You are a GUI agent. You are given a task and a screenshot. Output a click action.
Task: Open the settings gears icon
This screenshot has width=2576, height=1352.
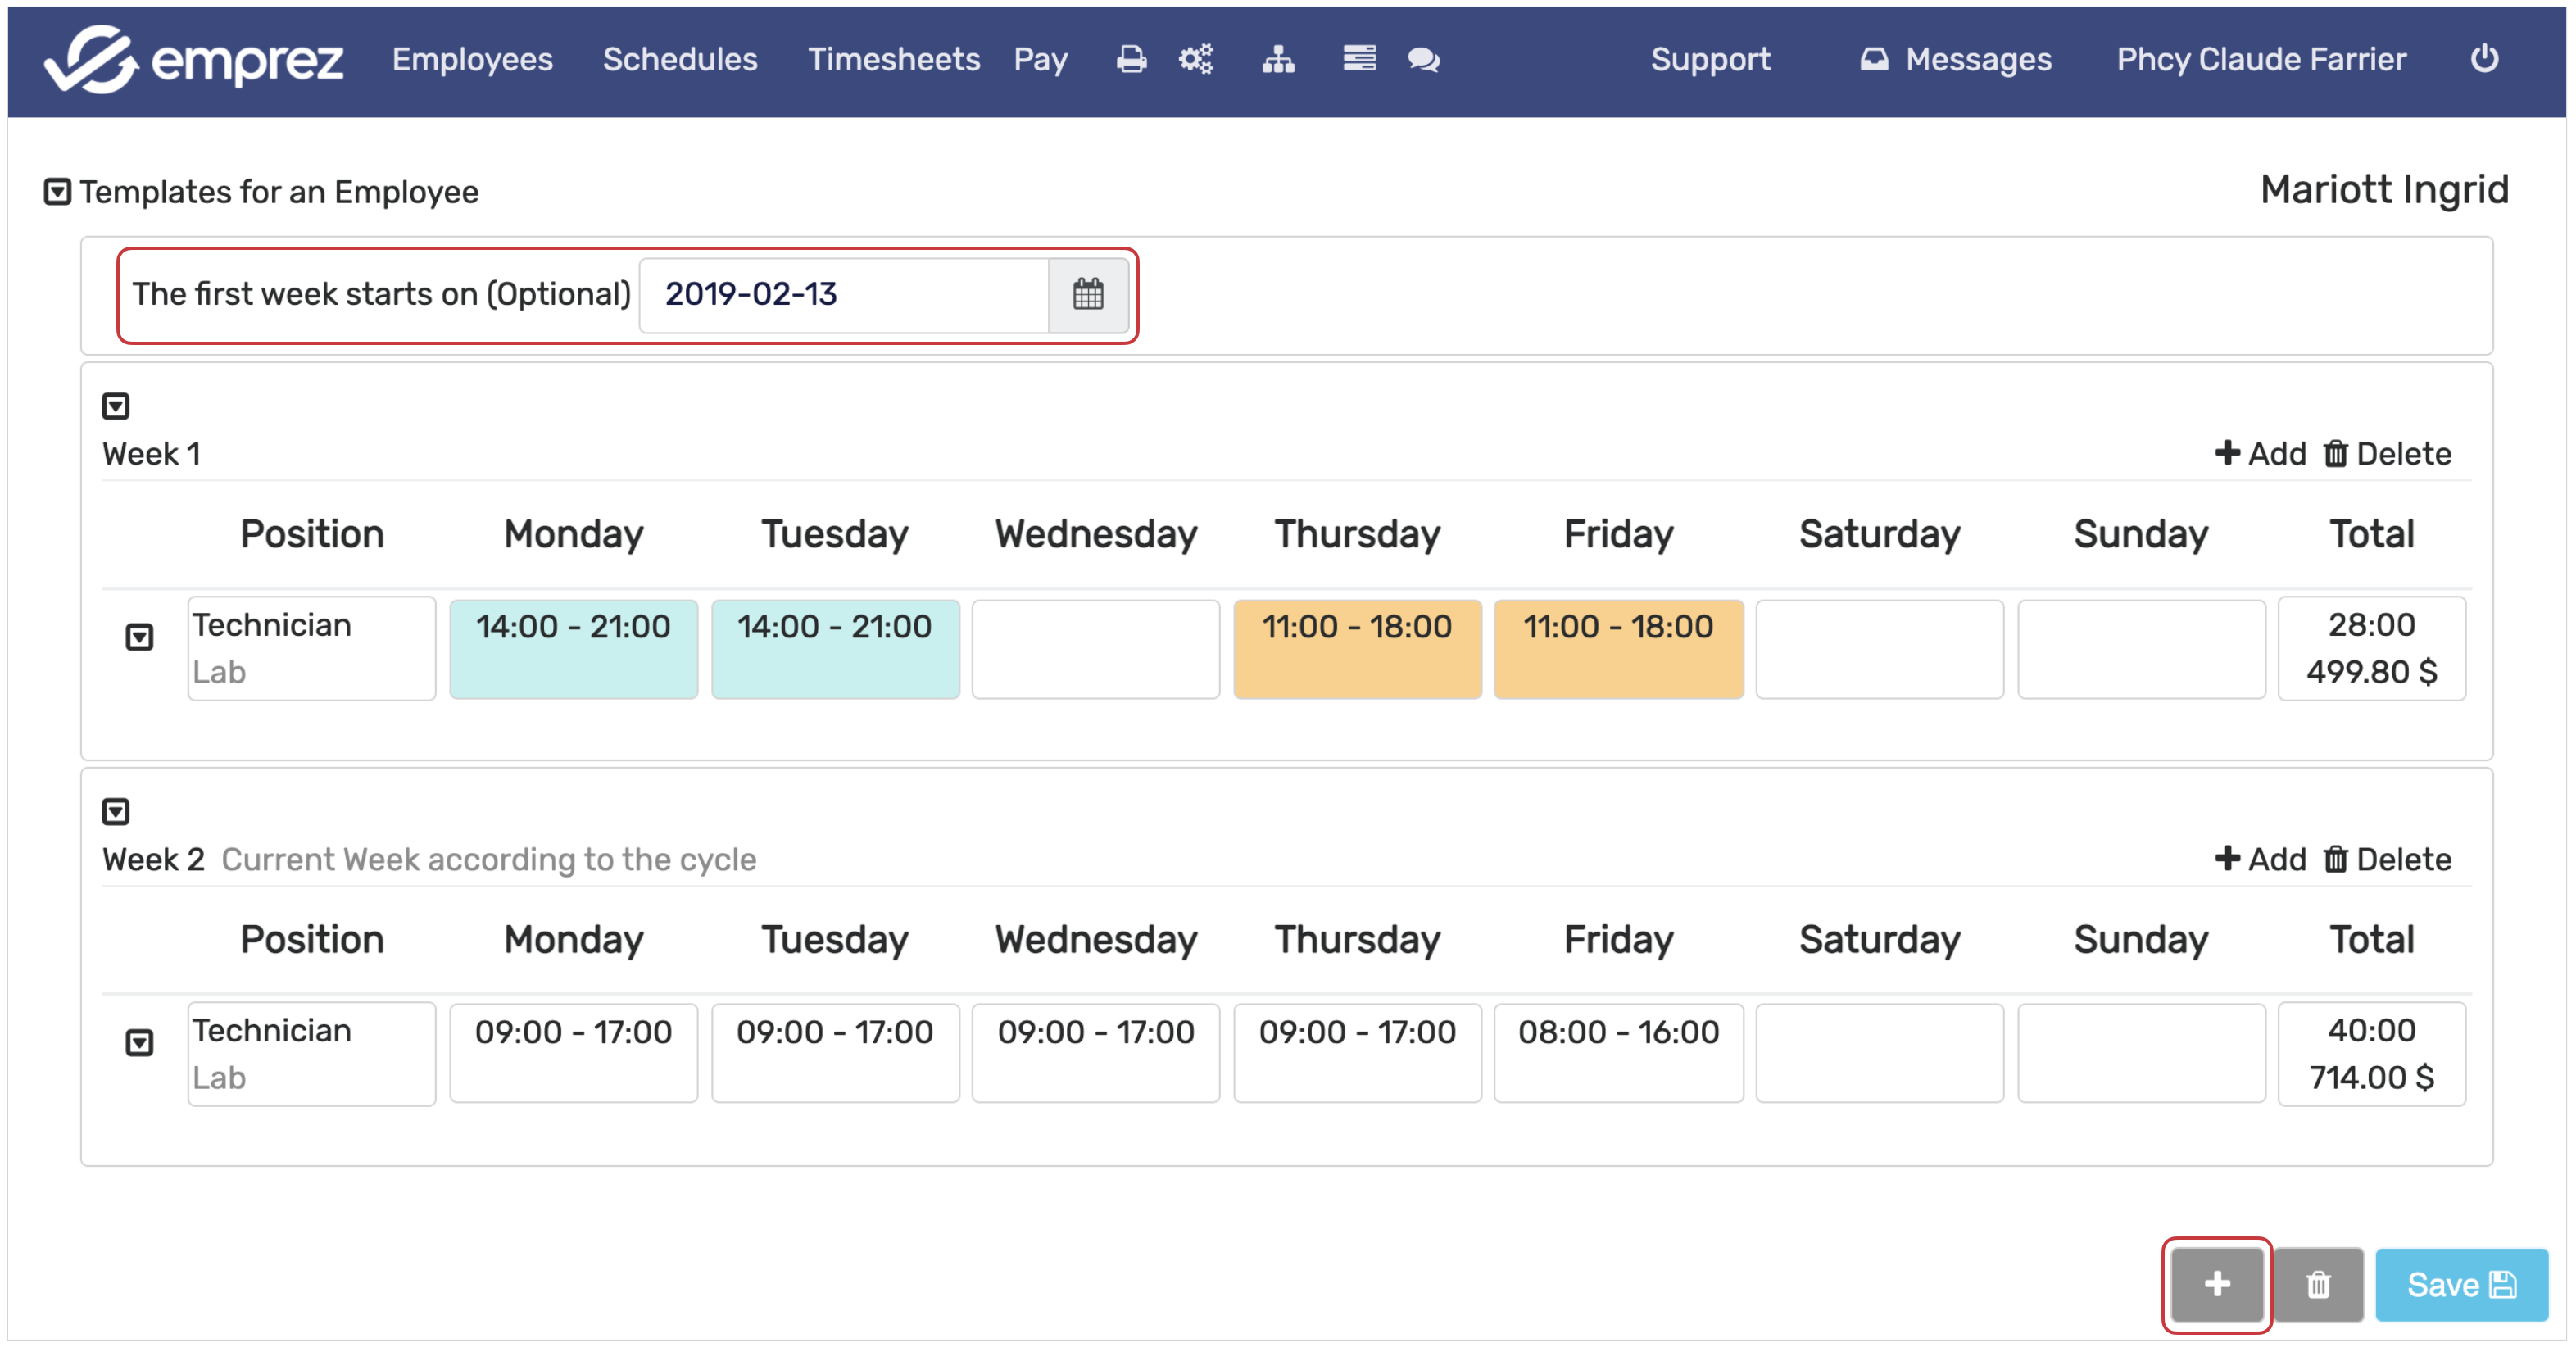coord(1195,60)
